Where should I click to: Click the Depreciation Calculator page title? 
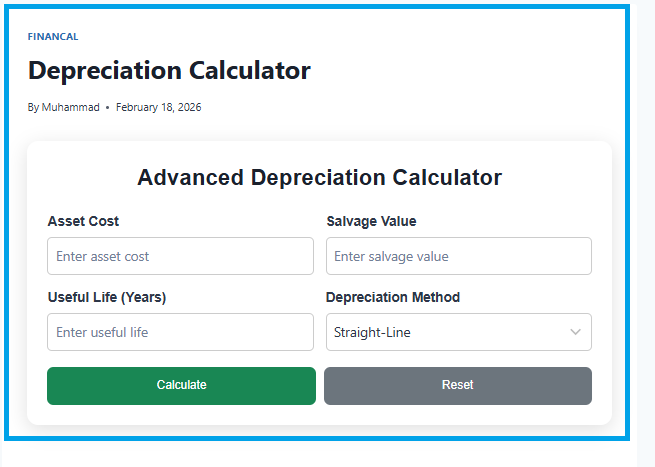click(x=169, y=71)
